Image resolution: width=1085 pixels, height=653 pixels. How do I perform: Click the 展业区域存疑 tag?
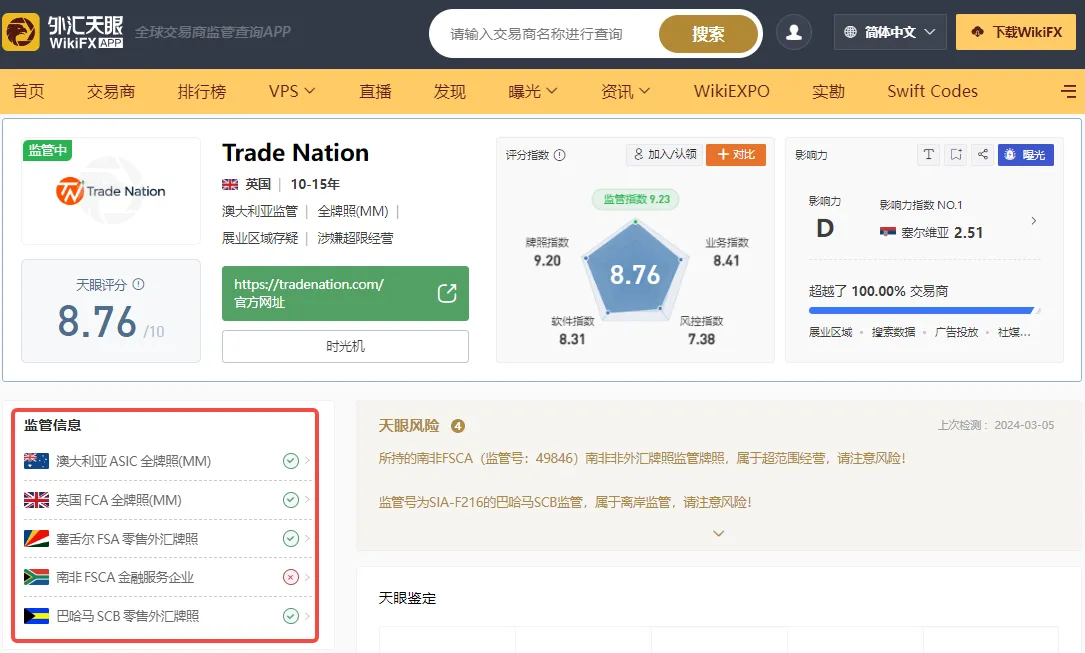[x=260, y=238]
